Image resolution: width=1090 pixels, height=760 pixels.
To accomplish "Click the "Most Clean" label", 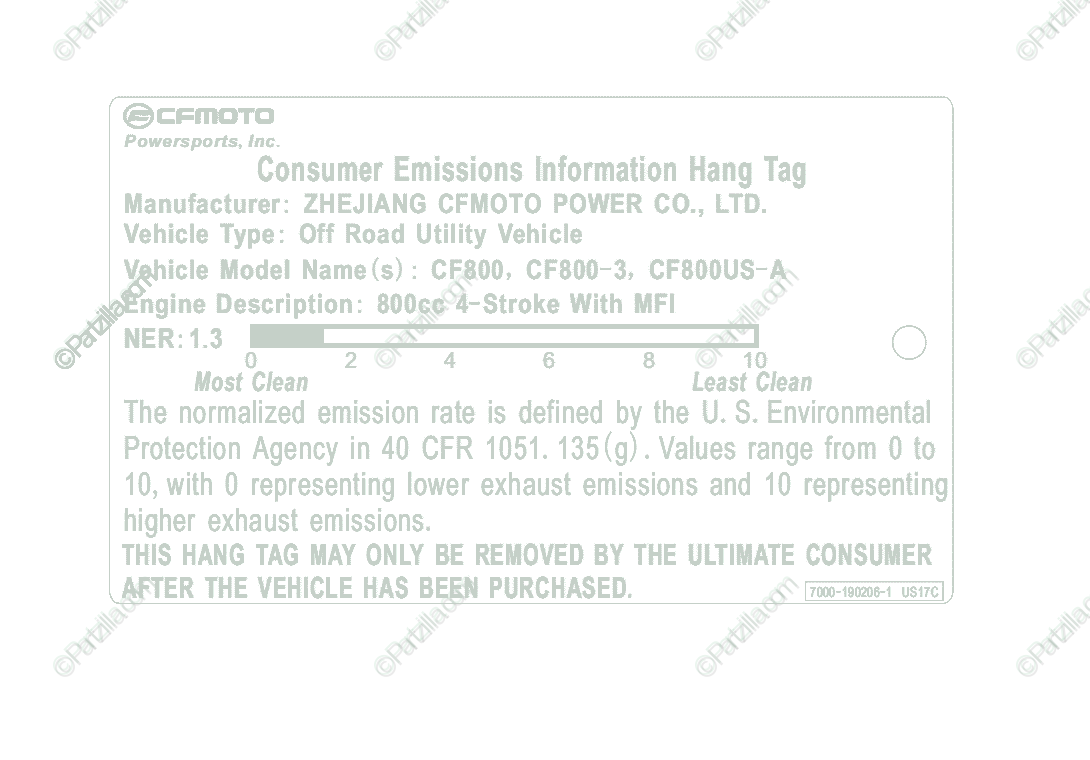I will (x=251, y=382).
